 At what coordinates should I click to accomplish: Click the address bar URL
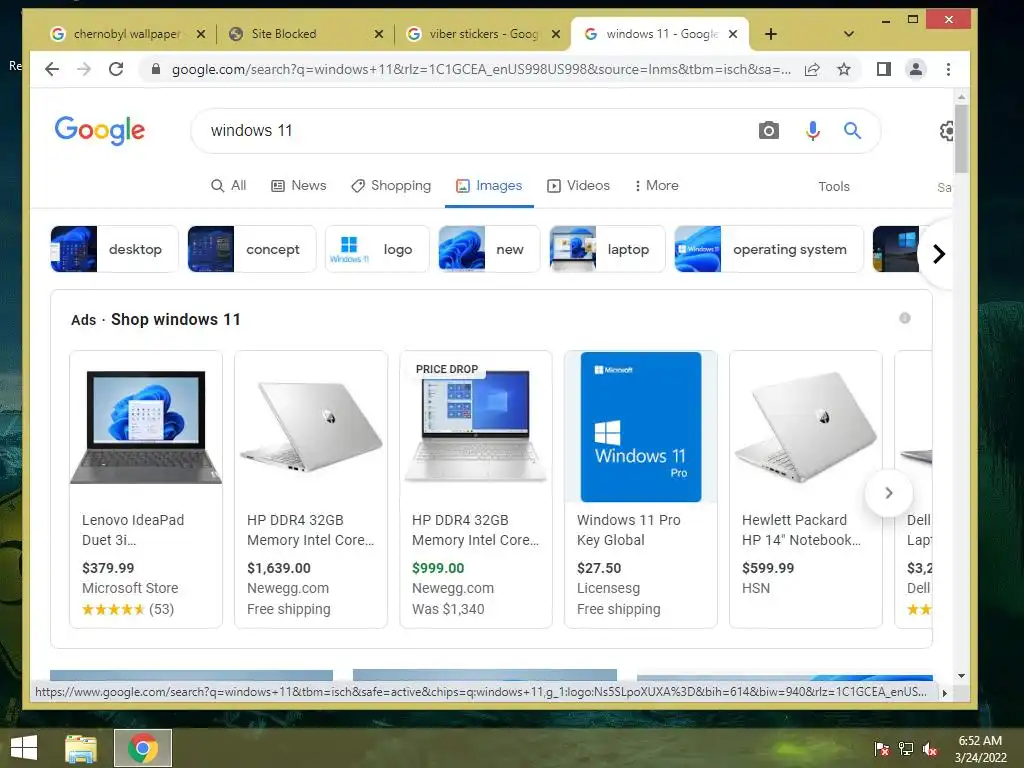(481, 69)
